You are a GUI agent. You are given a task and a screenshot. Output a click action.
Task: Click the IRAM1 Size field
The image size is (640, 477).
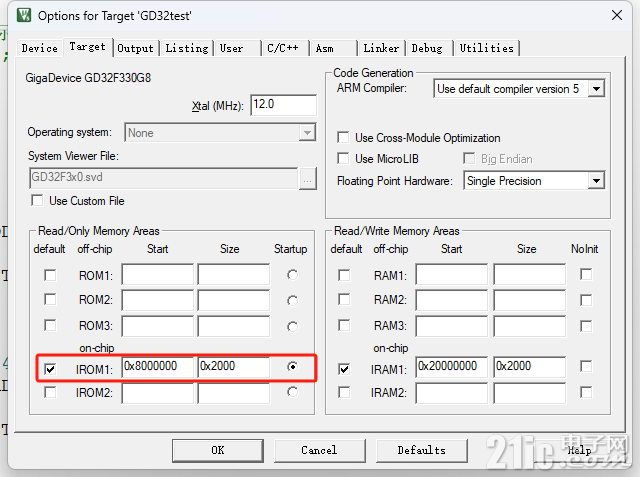point(530,367)
